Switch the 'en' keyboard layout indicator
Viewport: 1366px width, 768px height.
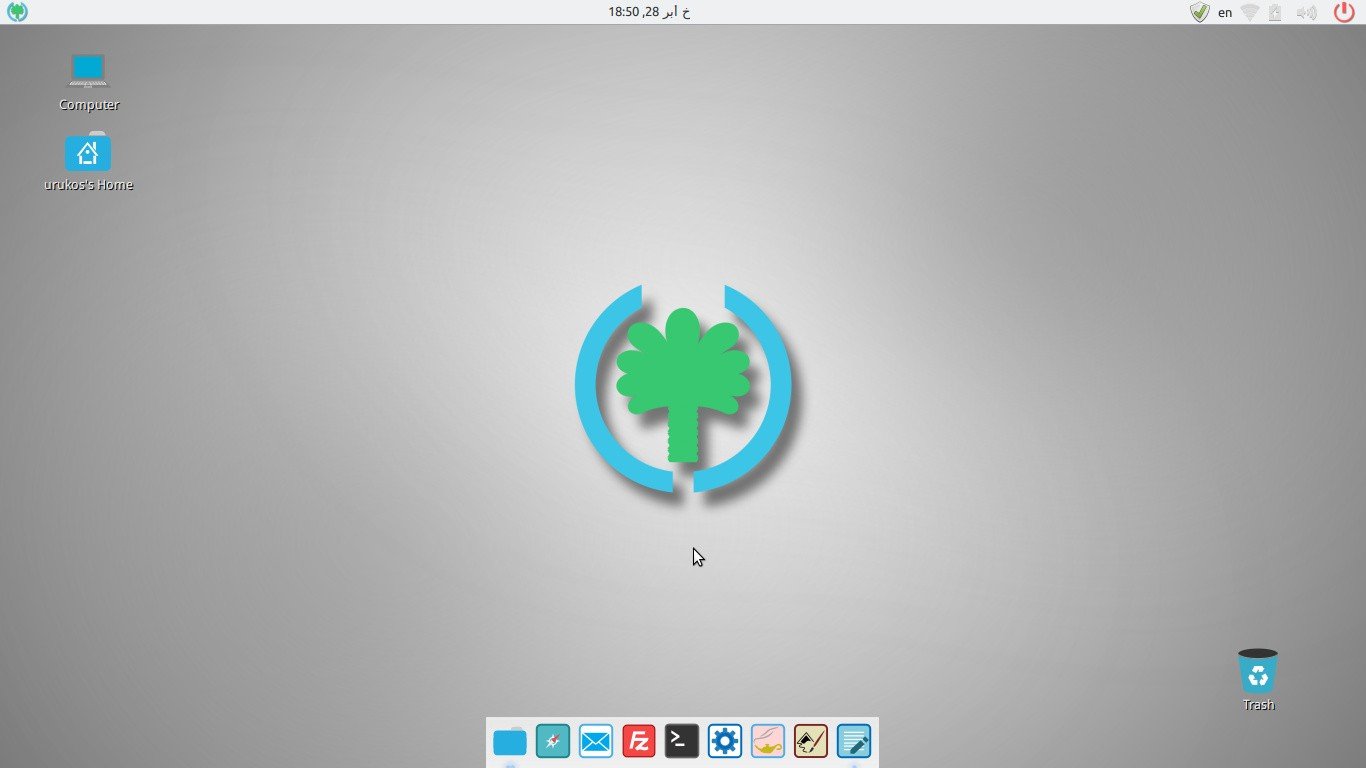coord(1225,13)
